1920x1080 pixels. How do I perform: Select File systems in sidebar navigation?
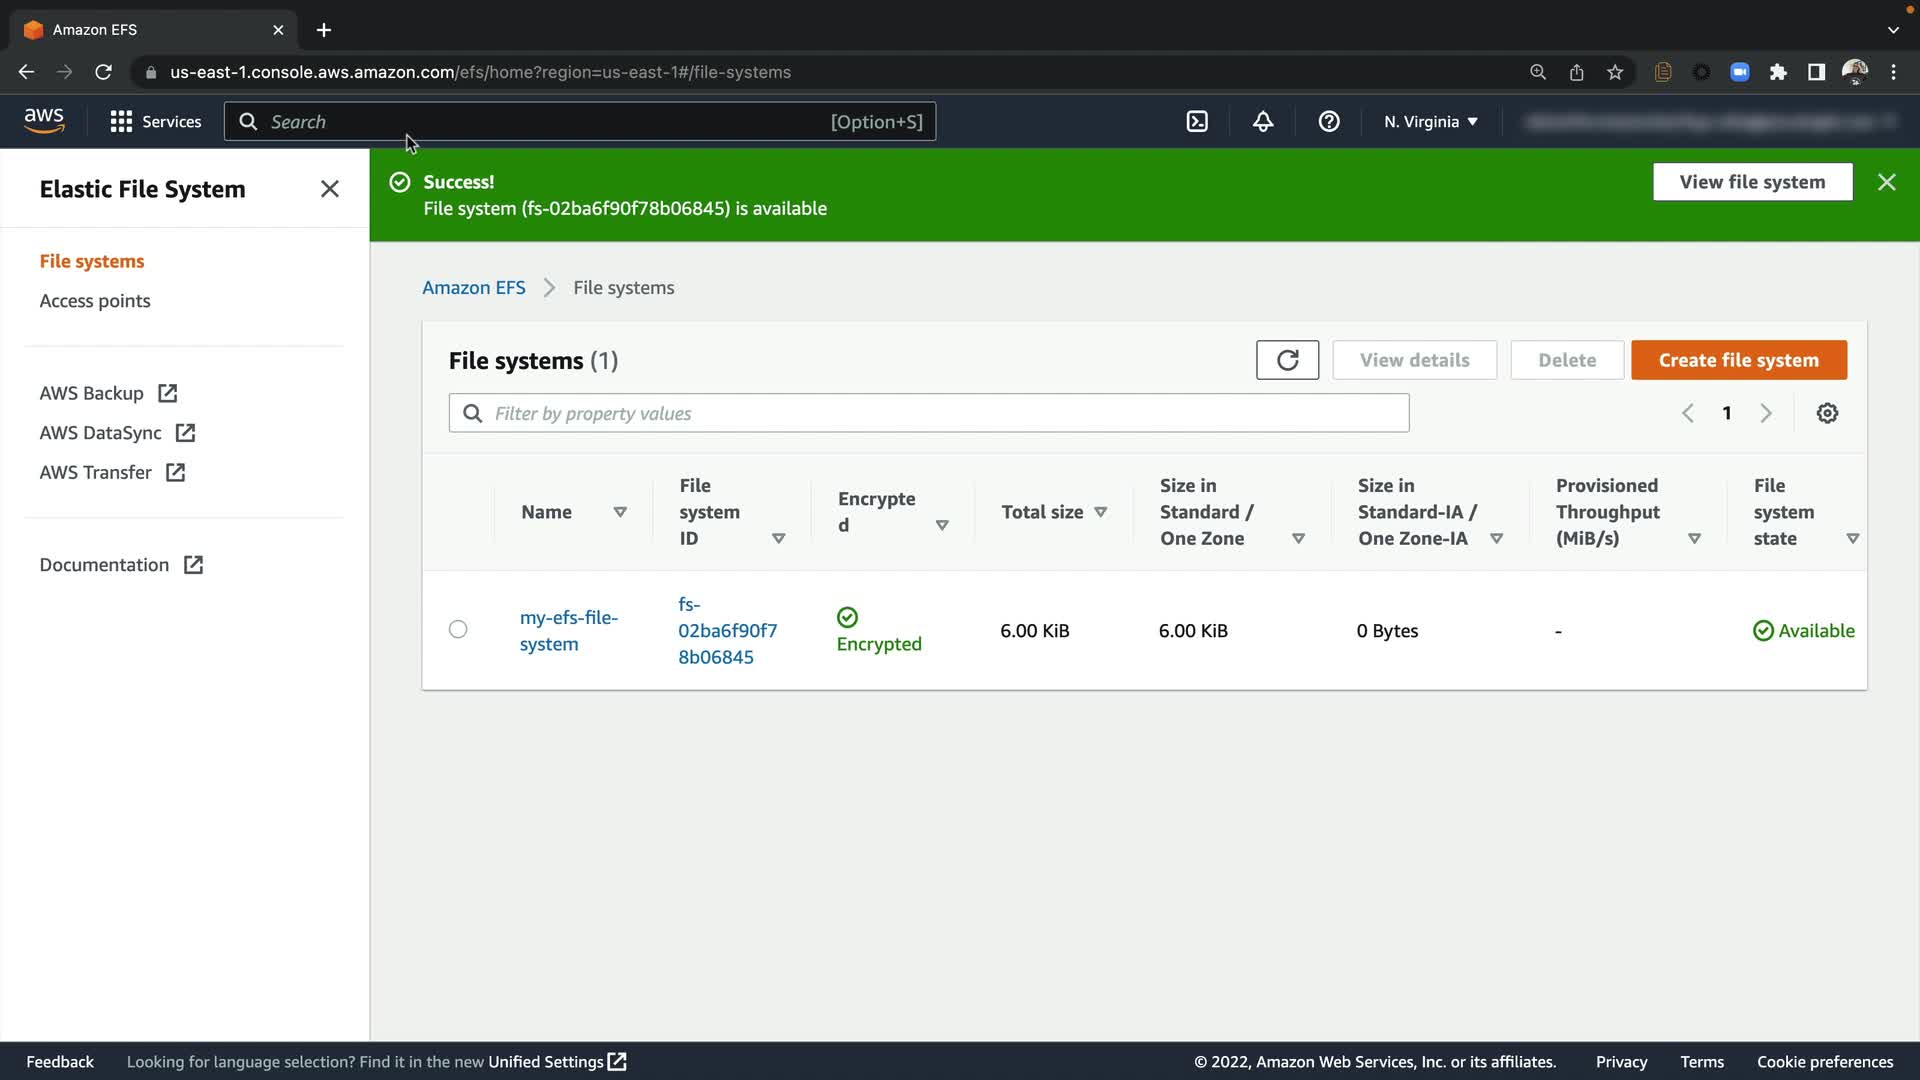[x=92, y=261]
